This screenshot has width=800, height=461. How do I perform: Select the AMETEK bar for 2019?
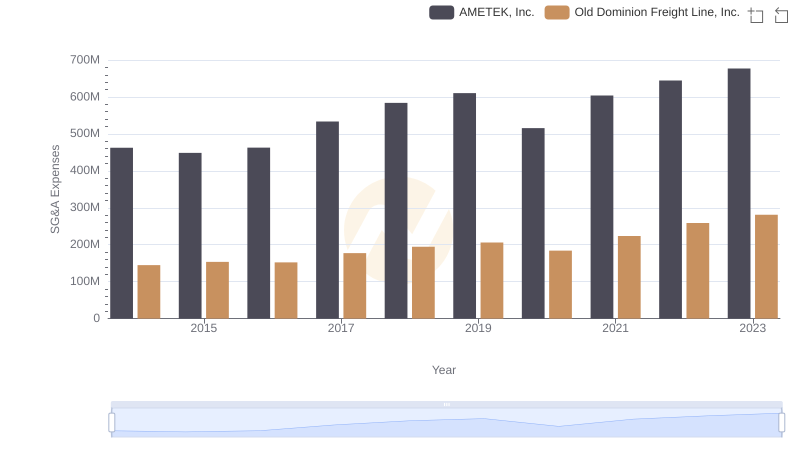pos(464,206)
